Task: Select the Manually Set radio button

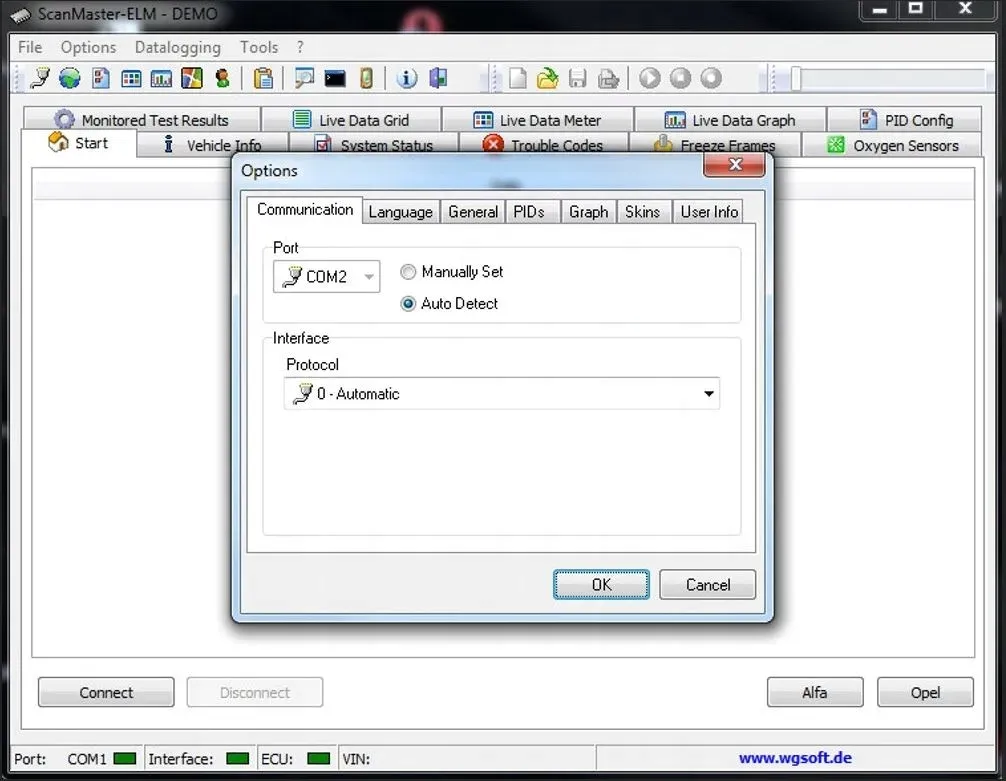Action: (408, 272)
